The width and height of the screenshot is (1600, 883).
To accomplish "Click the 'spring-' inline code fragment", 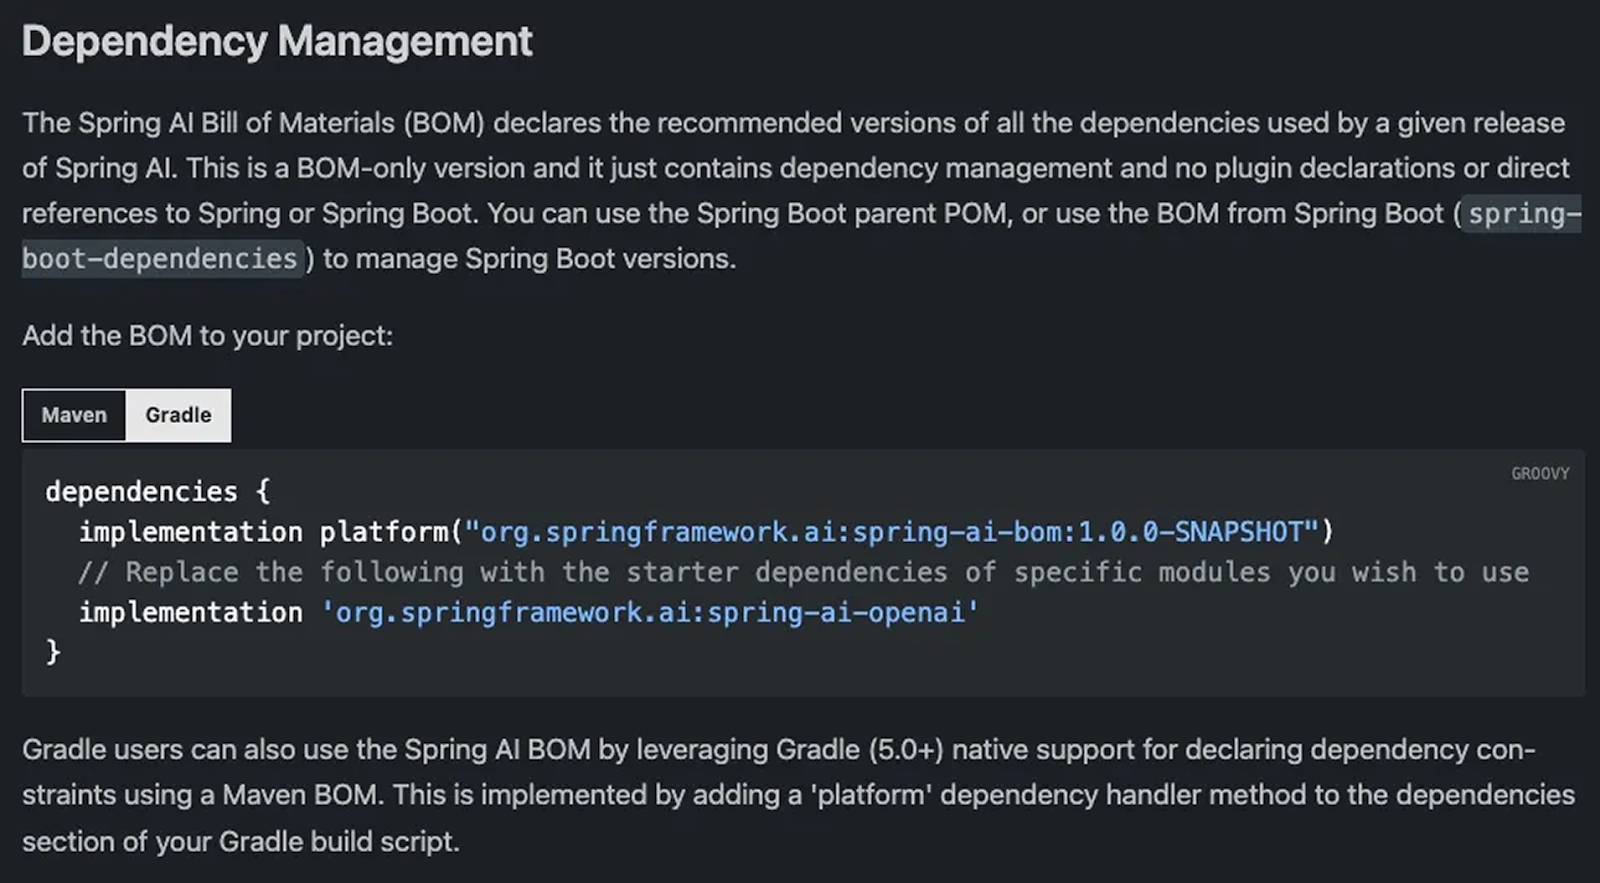I will tap(1523, 214).
